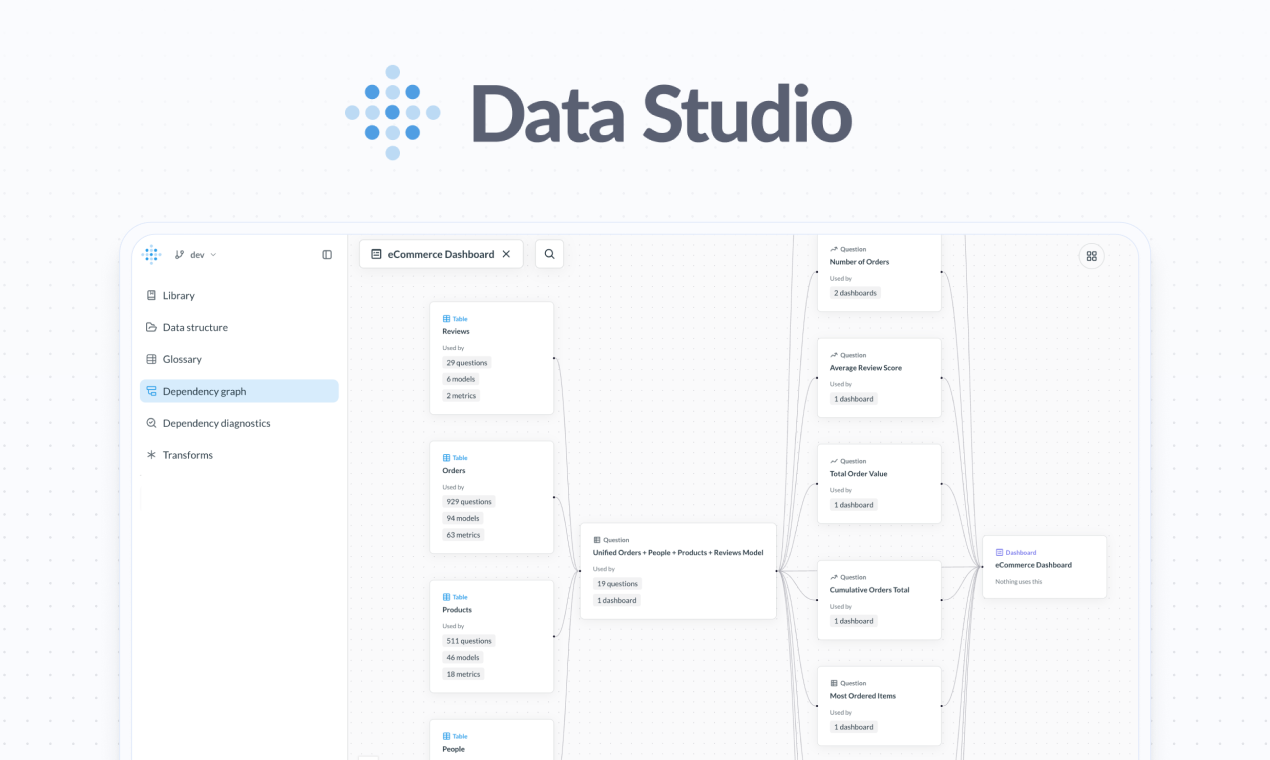
Task: Click the branch icon beside dev
Action: pos(178,254)
